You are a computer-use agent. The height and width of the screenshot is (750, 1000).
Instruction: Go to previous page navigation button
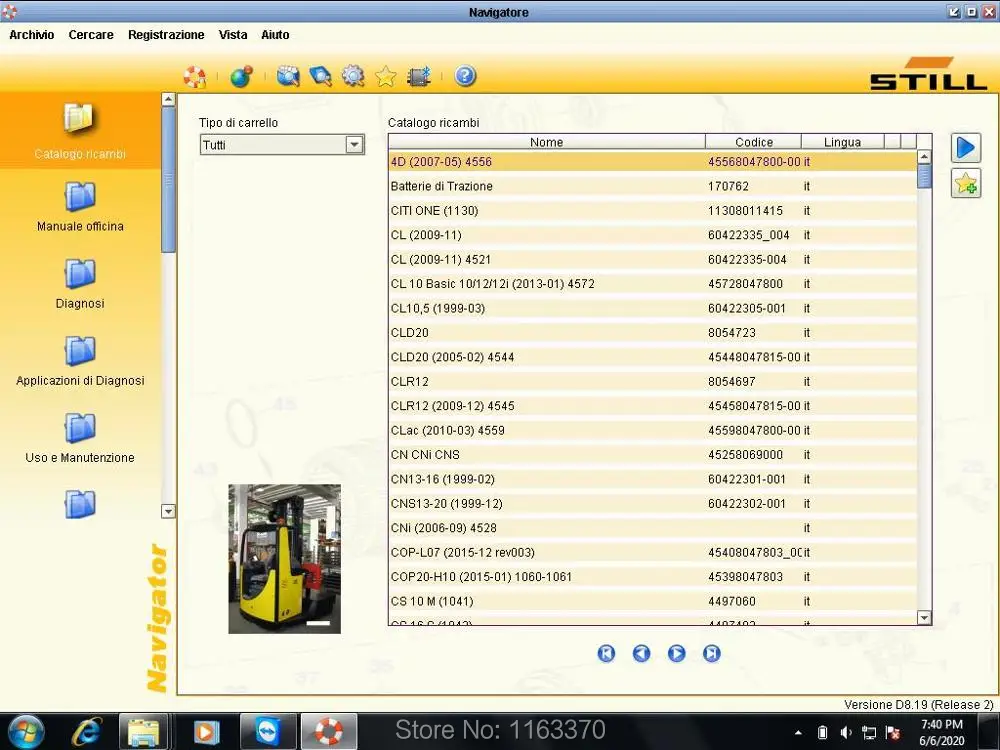pyautogui.click(x=641, y=653)
